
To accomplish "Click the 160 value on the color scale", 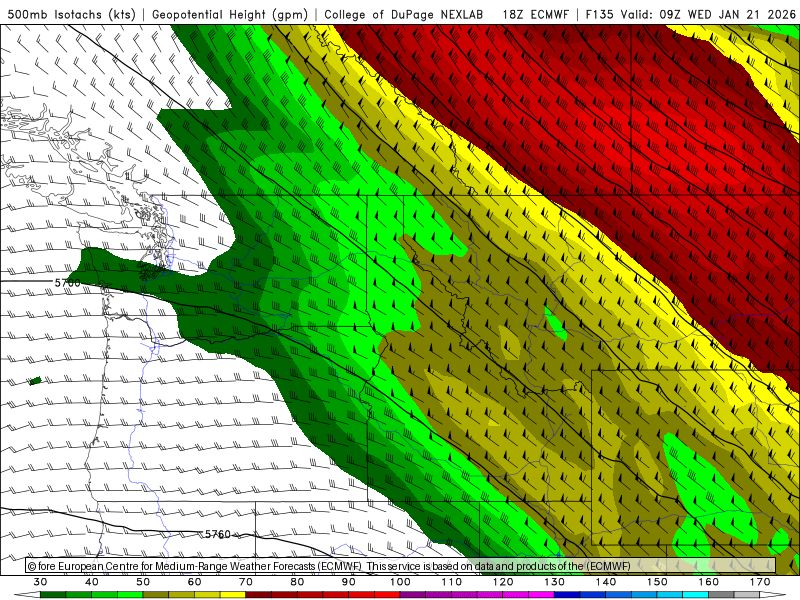I will point(709,582).
